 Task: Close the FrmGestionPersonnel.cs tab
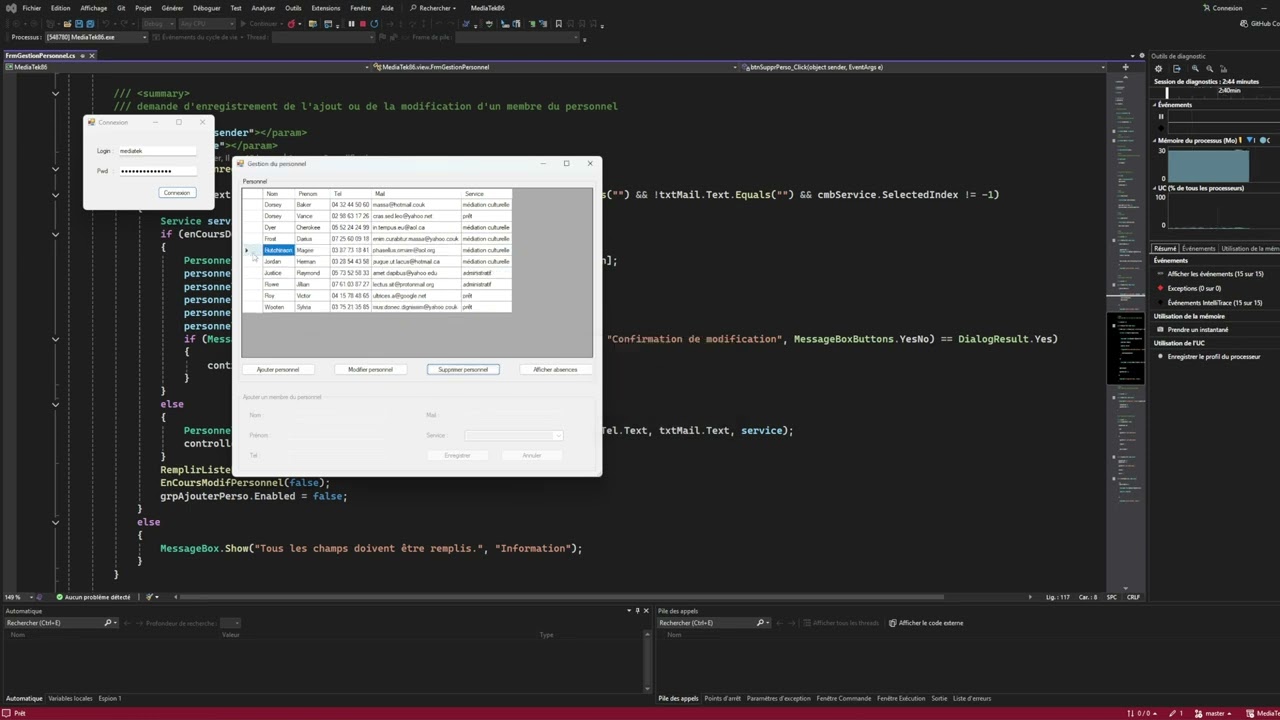[x=91, y=55]
